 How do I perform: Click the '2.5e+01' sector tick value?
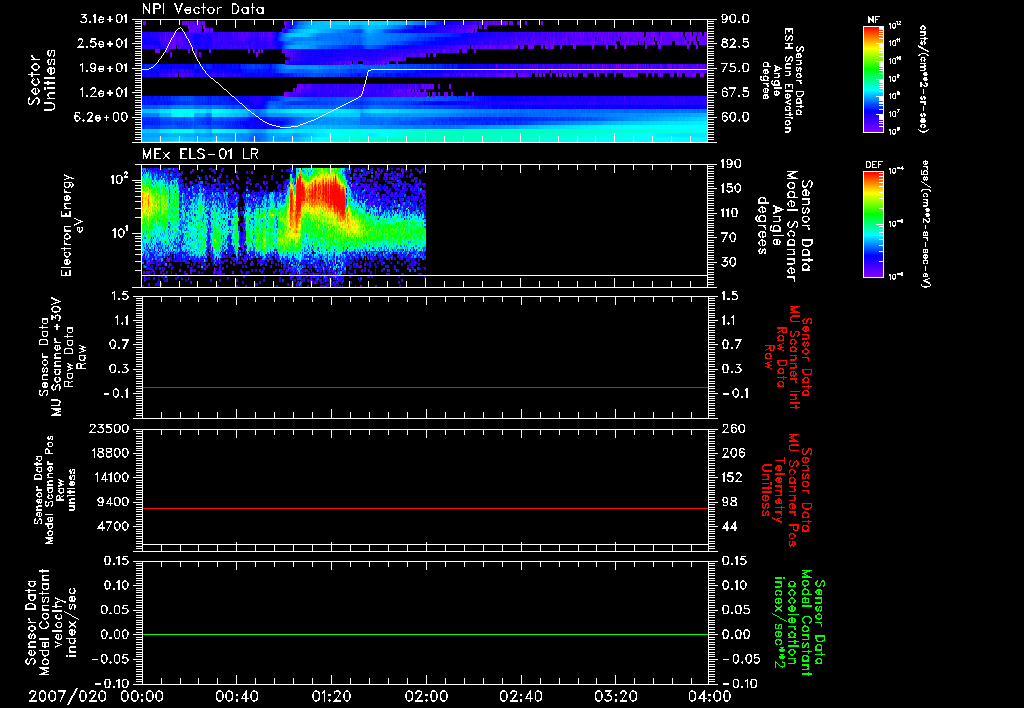(104, 43)
